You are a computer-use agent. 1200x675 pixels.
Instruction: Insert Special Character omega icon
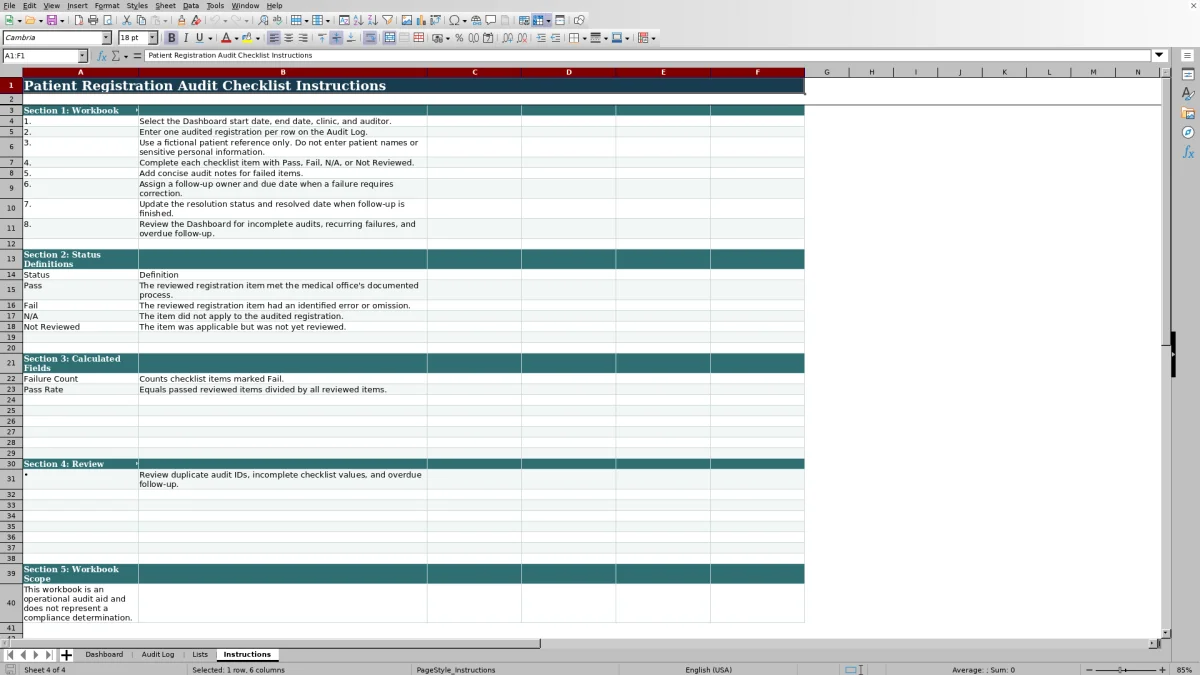454,20
